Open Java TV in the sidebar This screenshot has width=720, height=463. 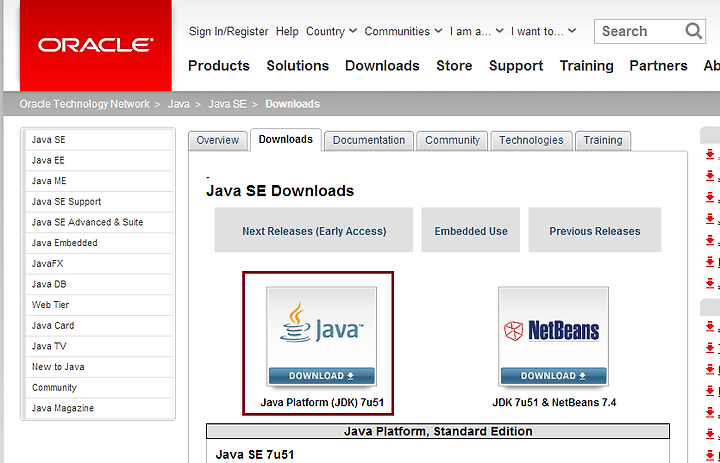click(98, 346)
